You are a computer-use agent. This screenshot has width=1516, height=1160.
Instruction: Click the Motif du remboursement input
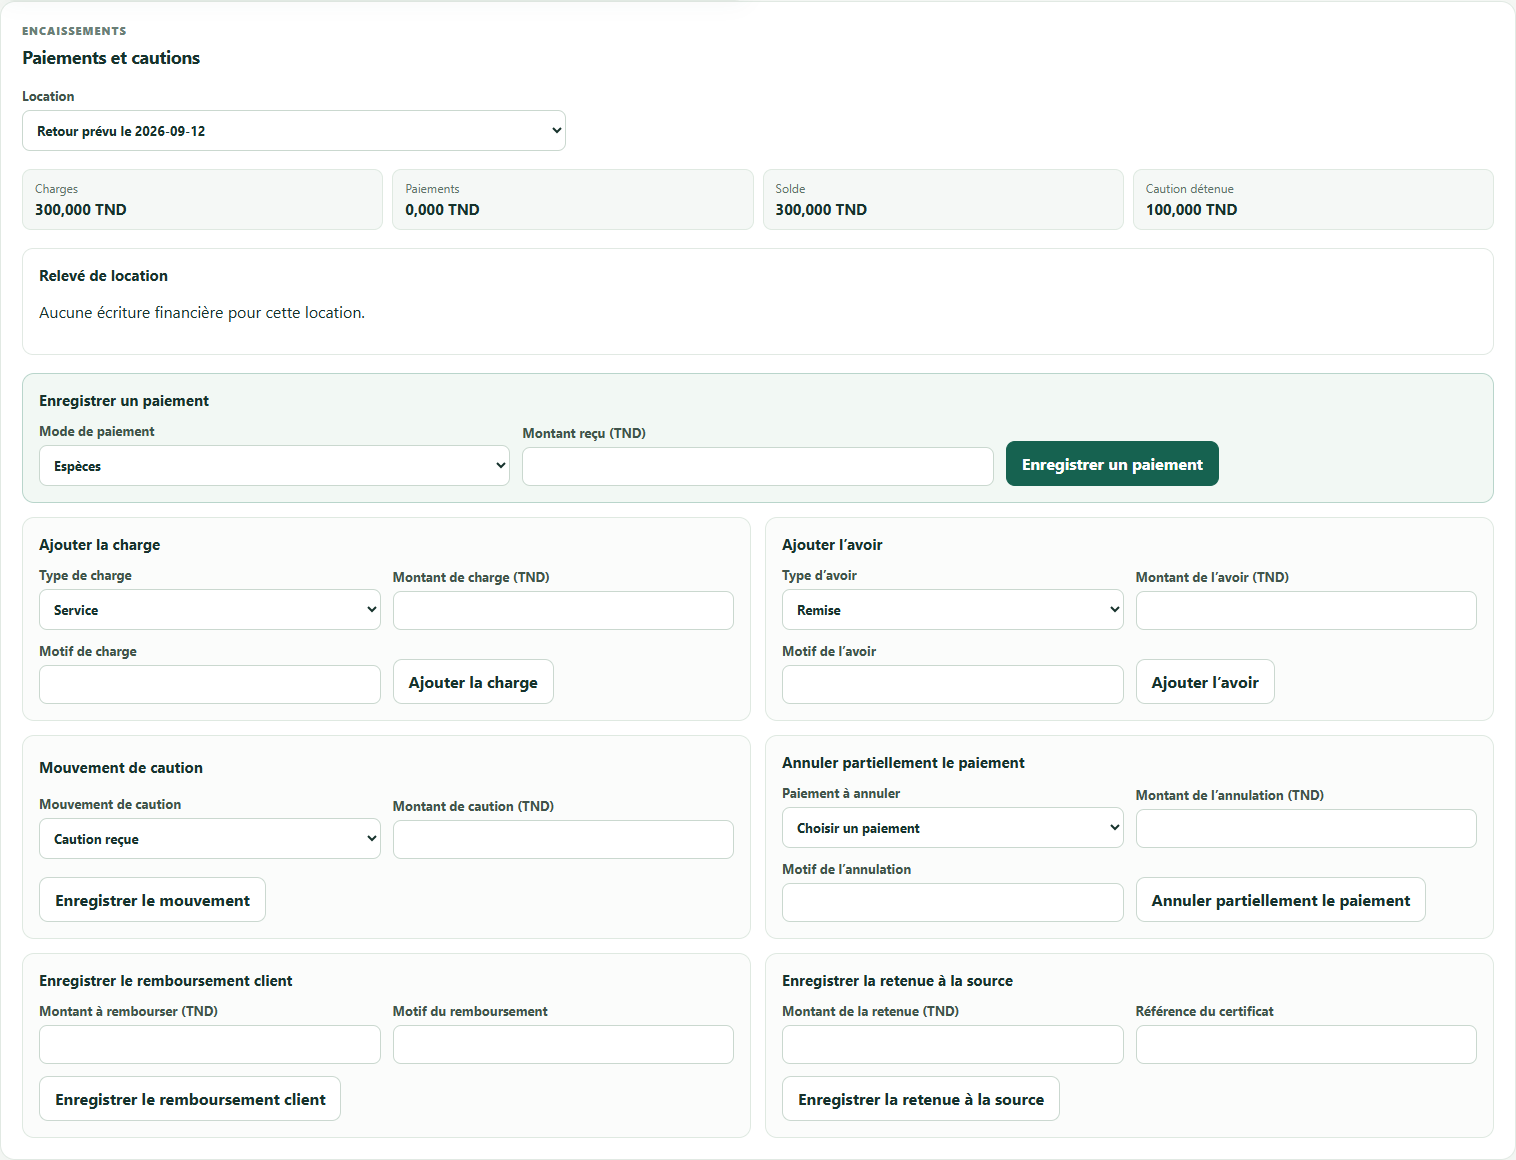(x=563, y=1045)
